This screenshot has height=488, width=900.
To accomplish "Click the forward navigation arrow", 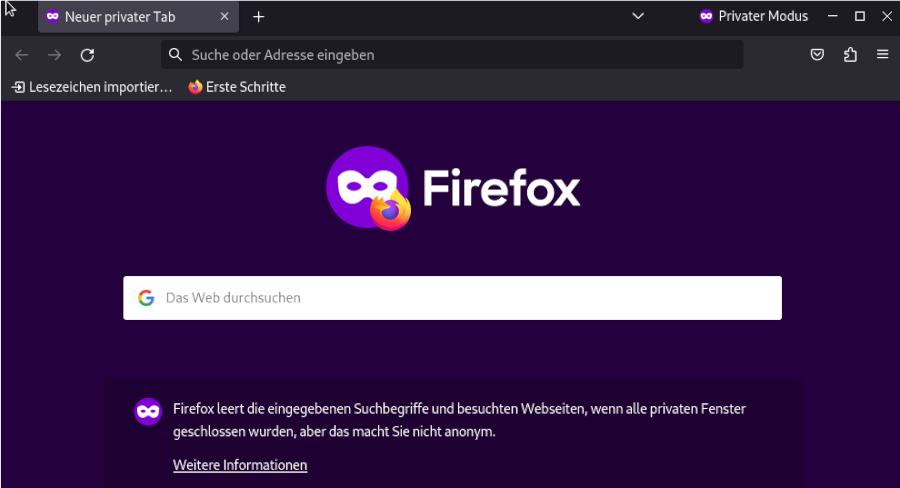I will (54, 55).
